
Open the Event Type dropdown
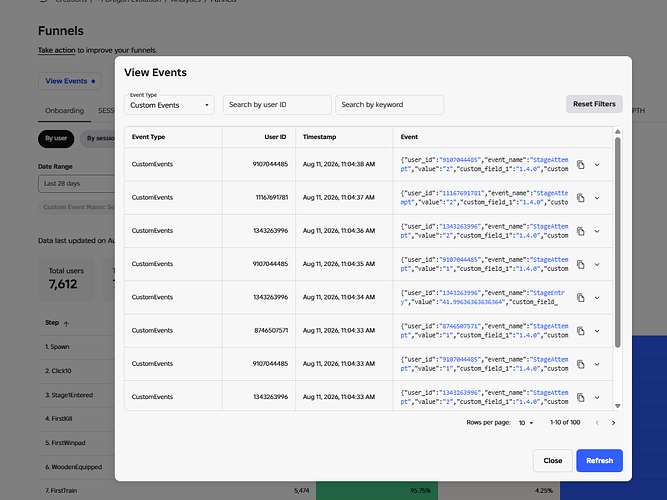pos(169,105)
